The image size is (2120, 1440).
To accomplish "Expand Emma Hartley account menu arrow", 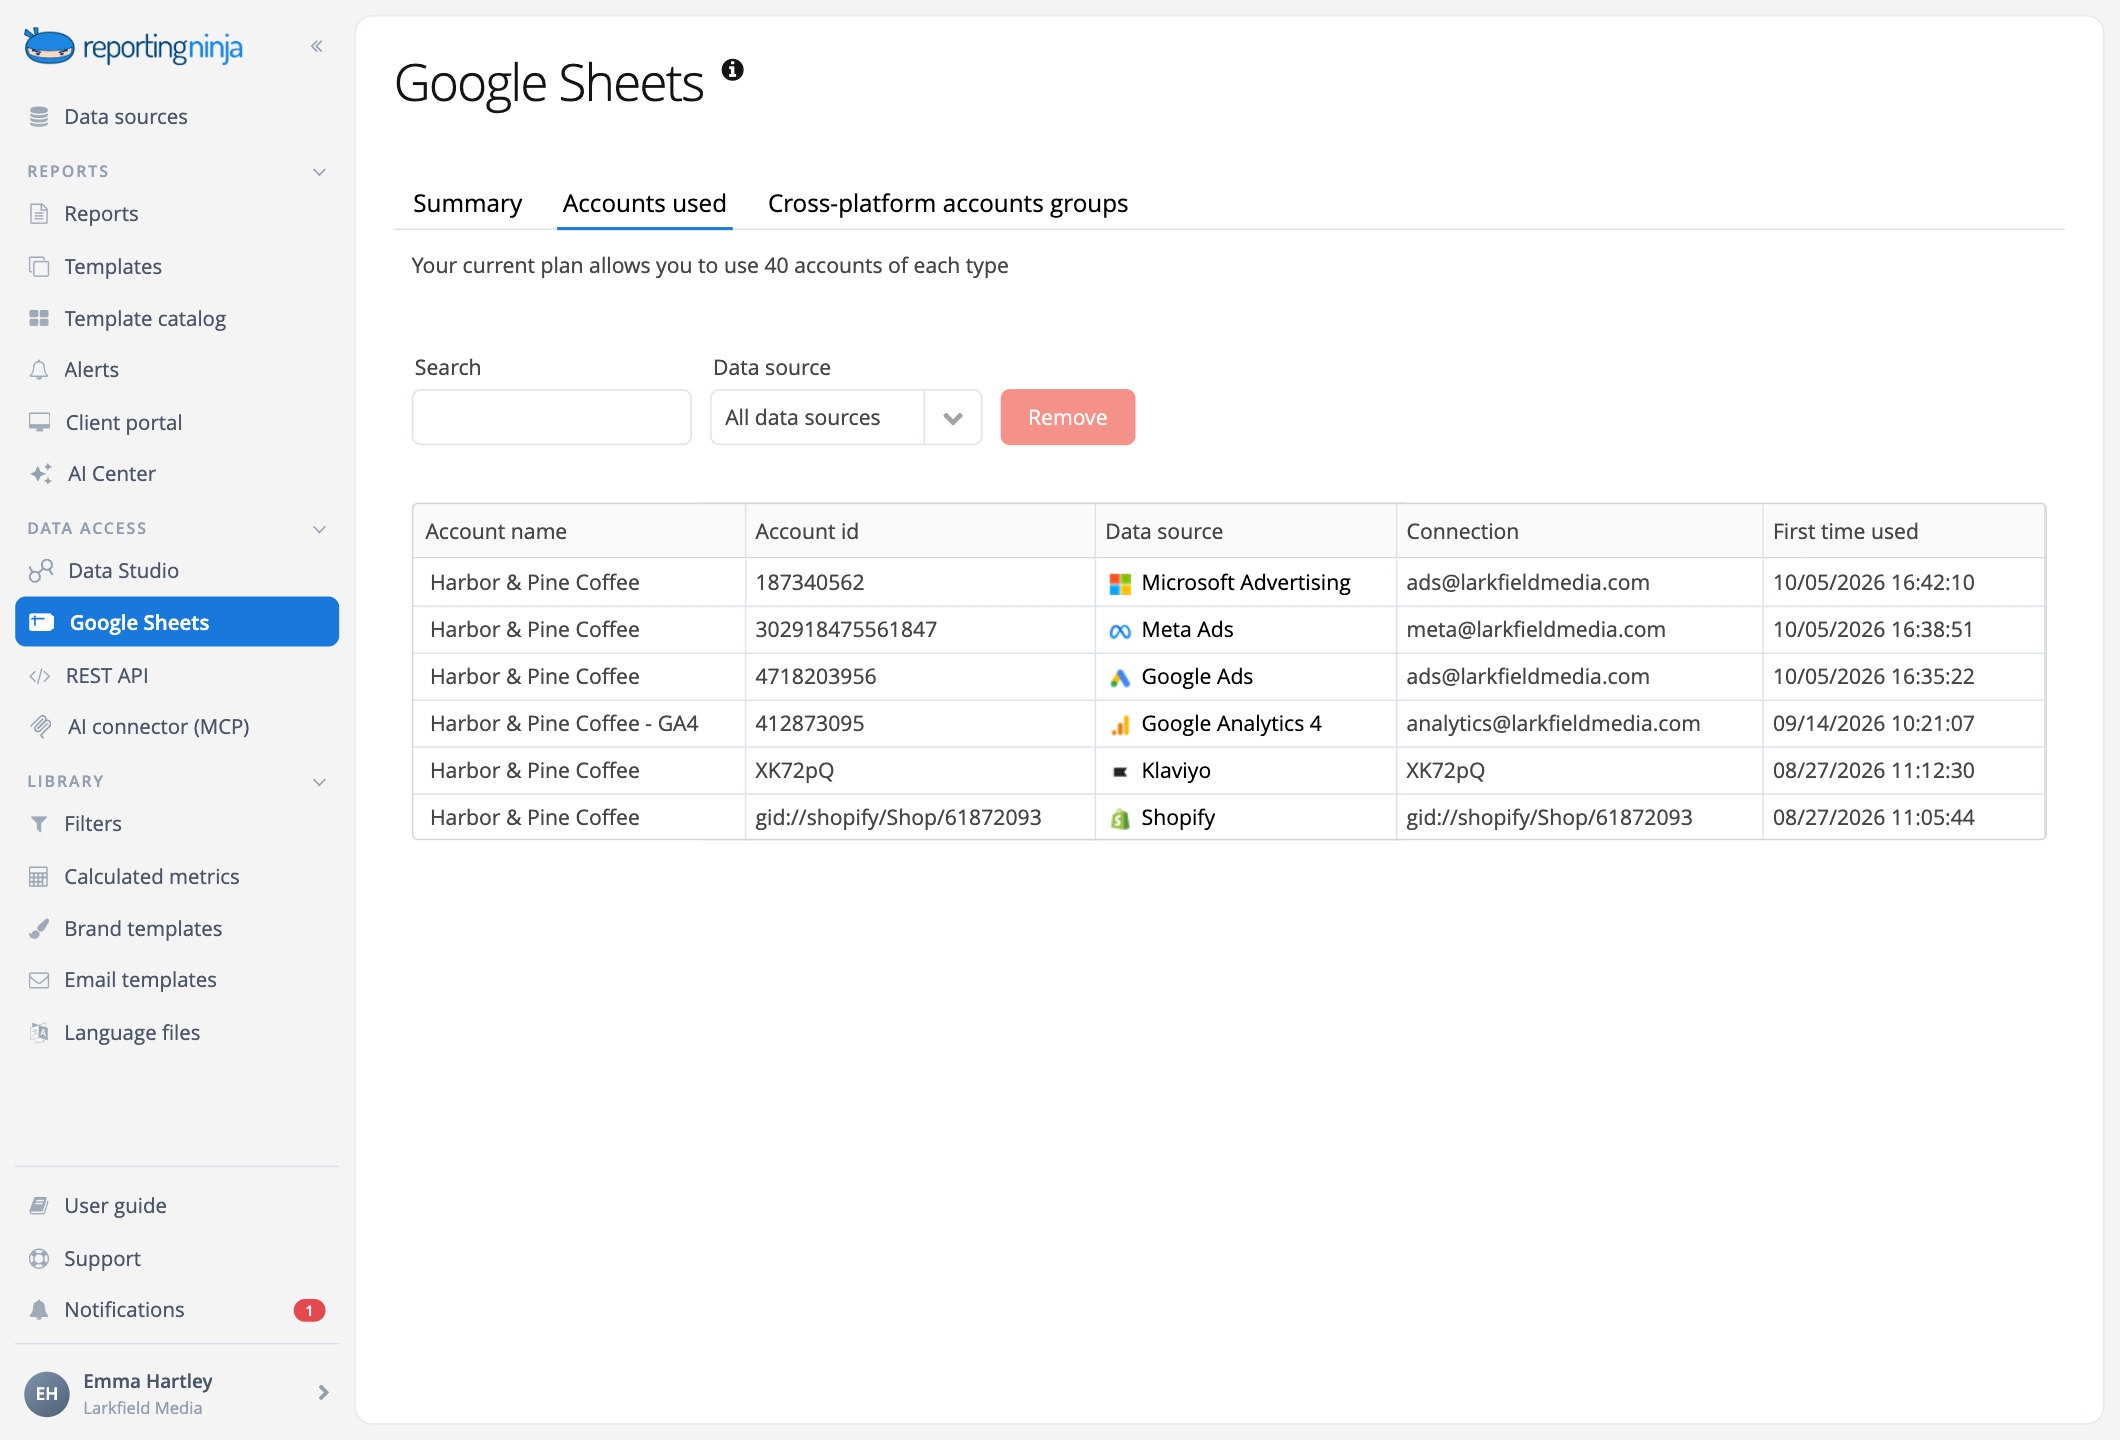I will [x=323, y=1392].
